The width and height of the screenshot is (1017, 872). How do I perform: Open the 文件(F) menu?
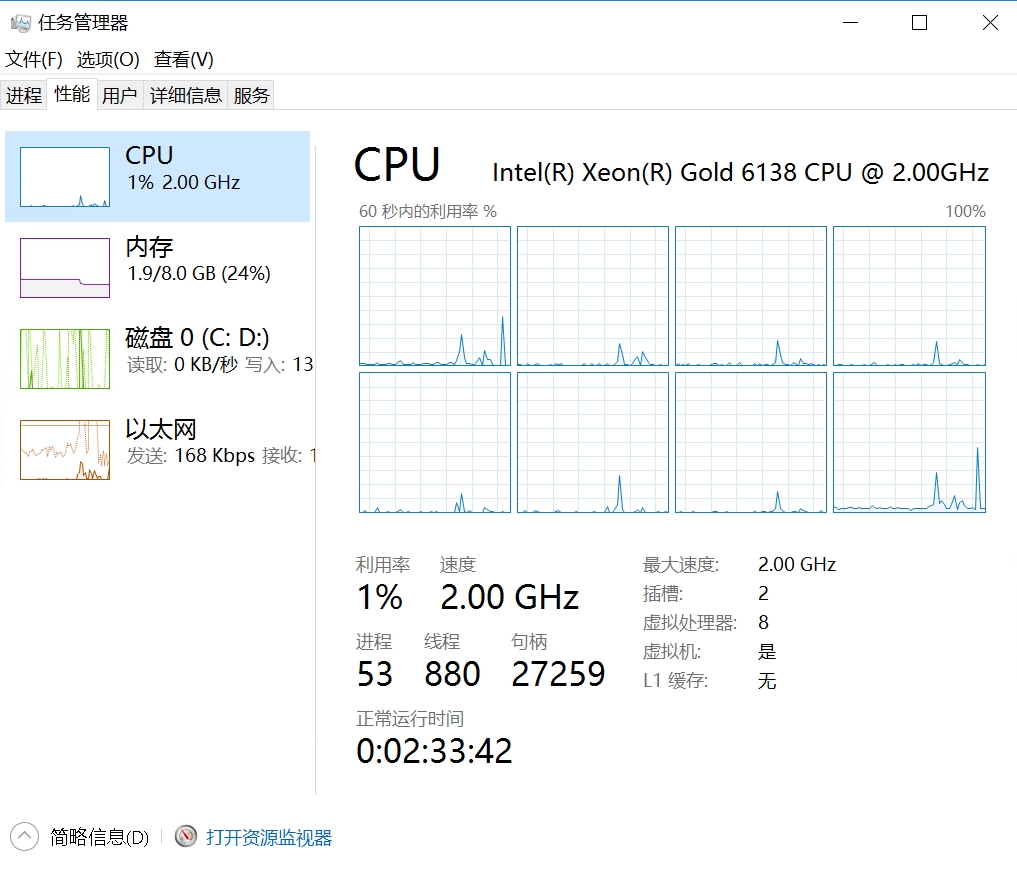[34, 60]
